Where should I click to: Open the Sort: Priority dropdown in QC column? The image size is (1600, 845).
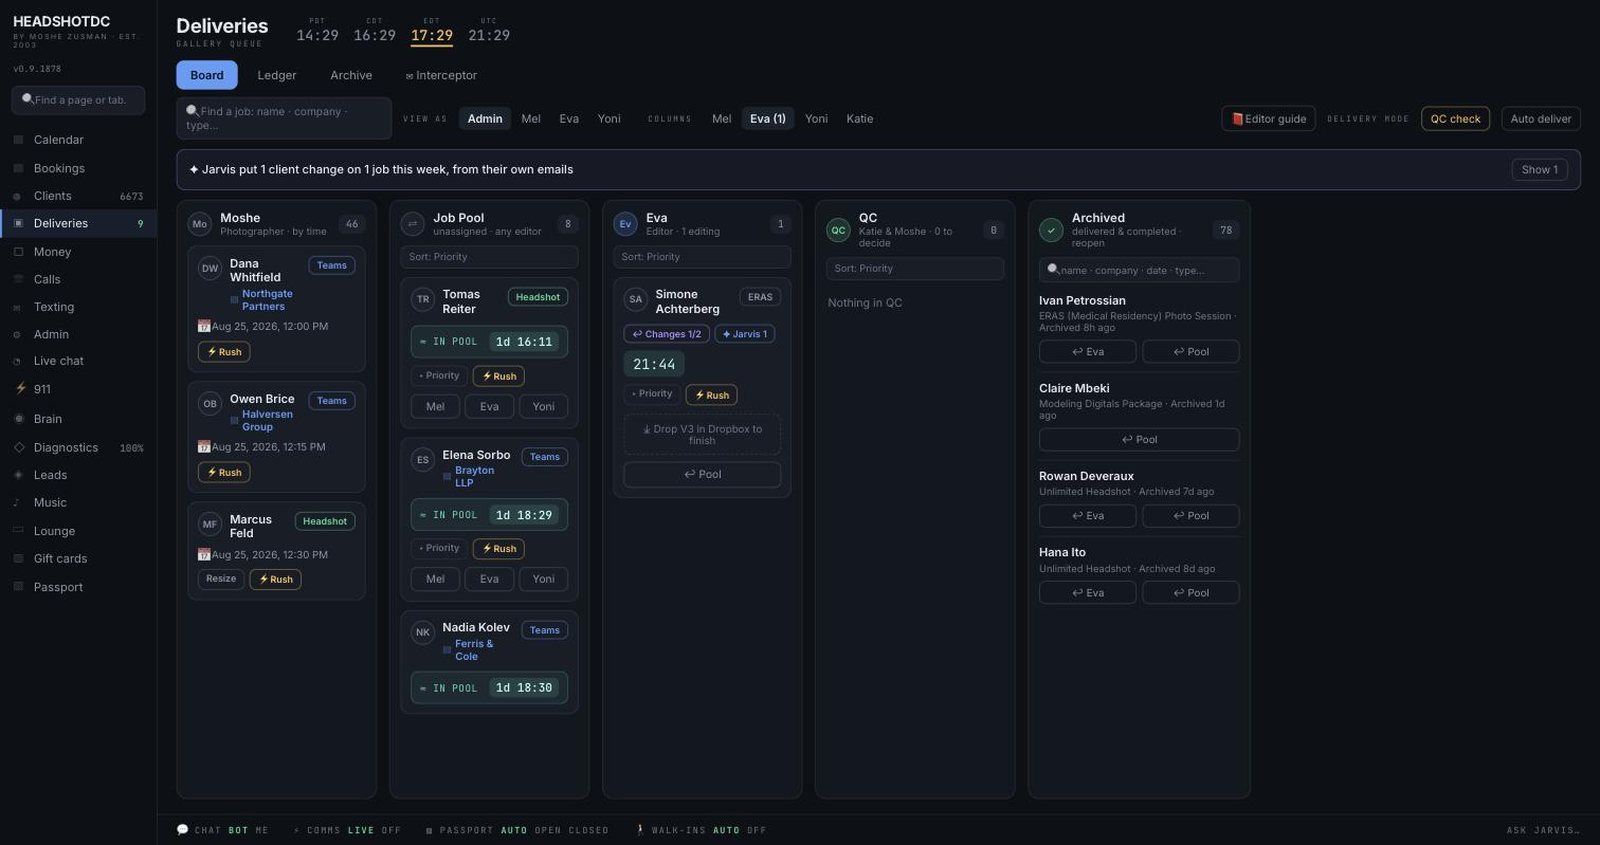pyautogui.click(x=915, y=269)
